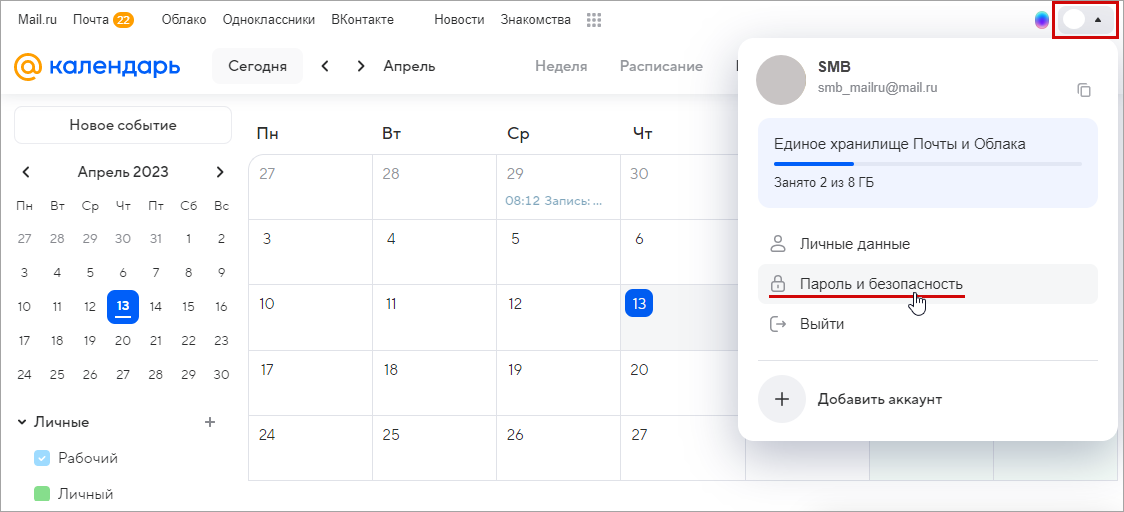The height and width of the screenshot is (512, 1124).
Task: Click the storage usage progress bar
Action: [x=927, y=163]
